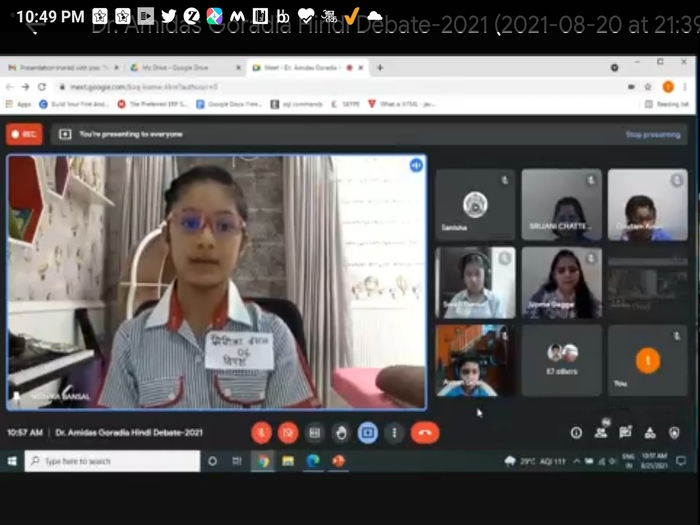
Task: Click the Type here to search box
Action: pyautogui.click(x=112, y=461)
